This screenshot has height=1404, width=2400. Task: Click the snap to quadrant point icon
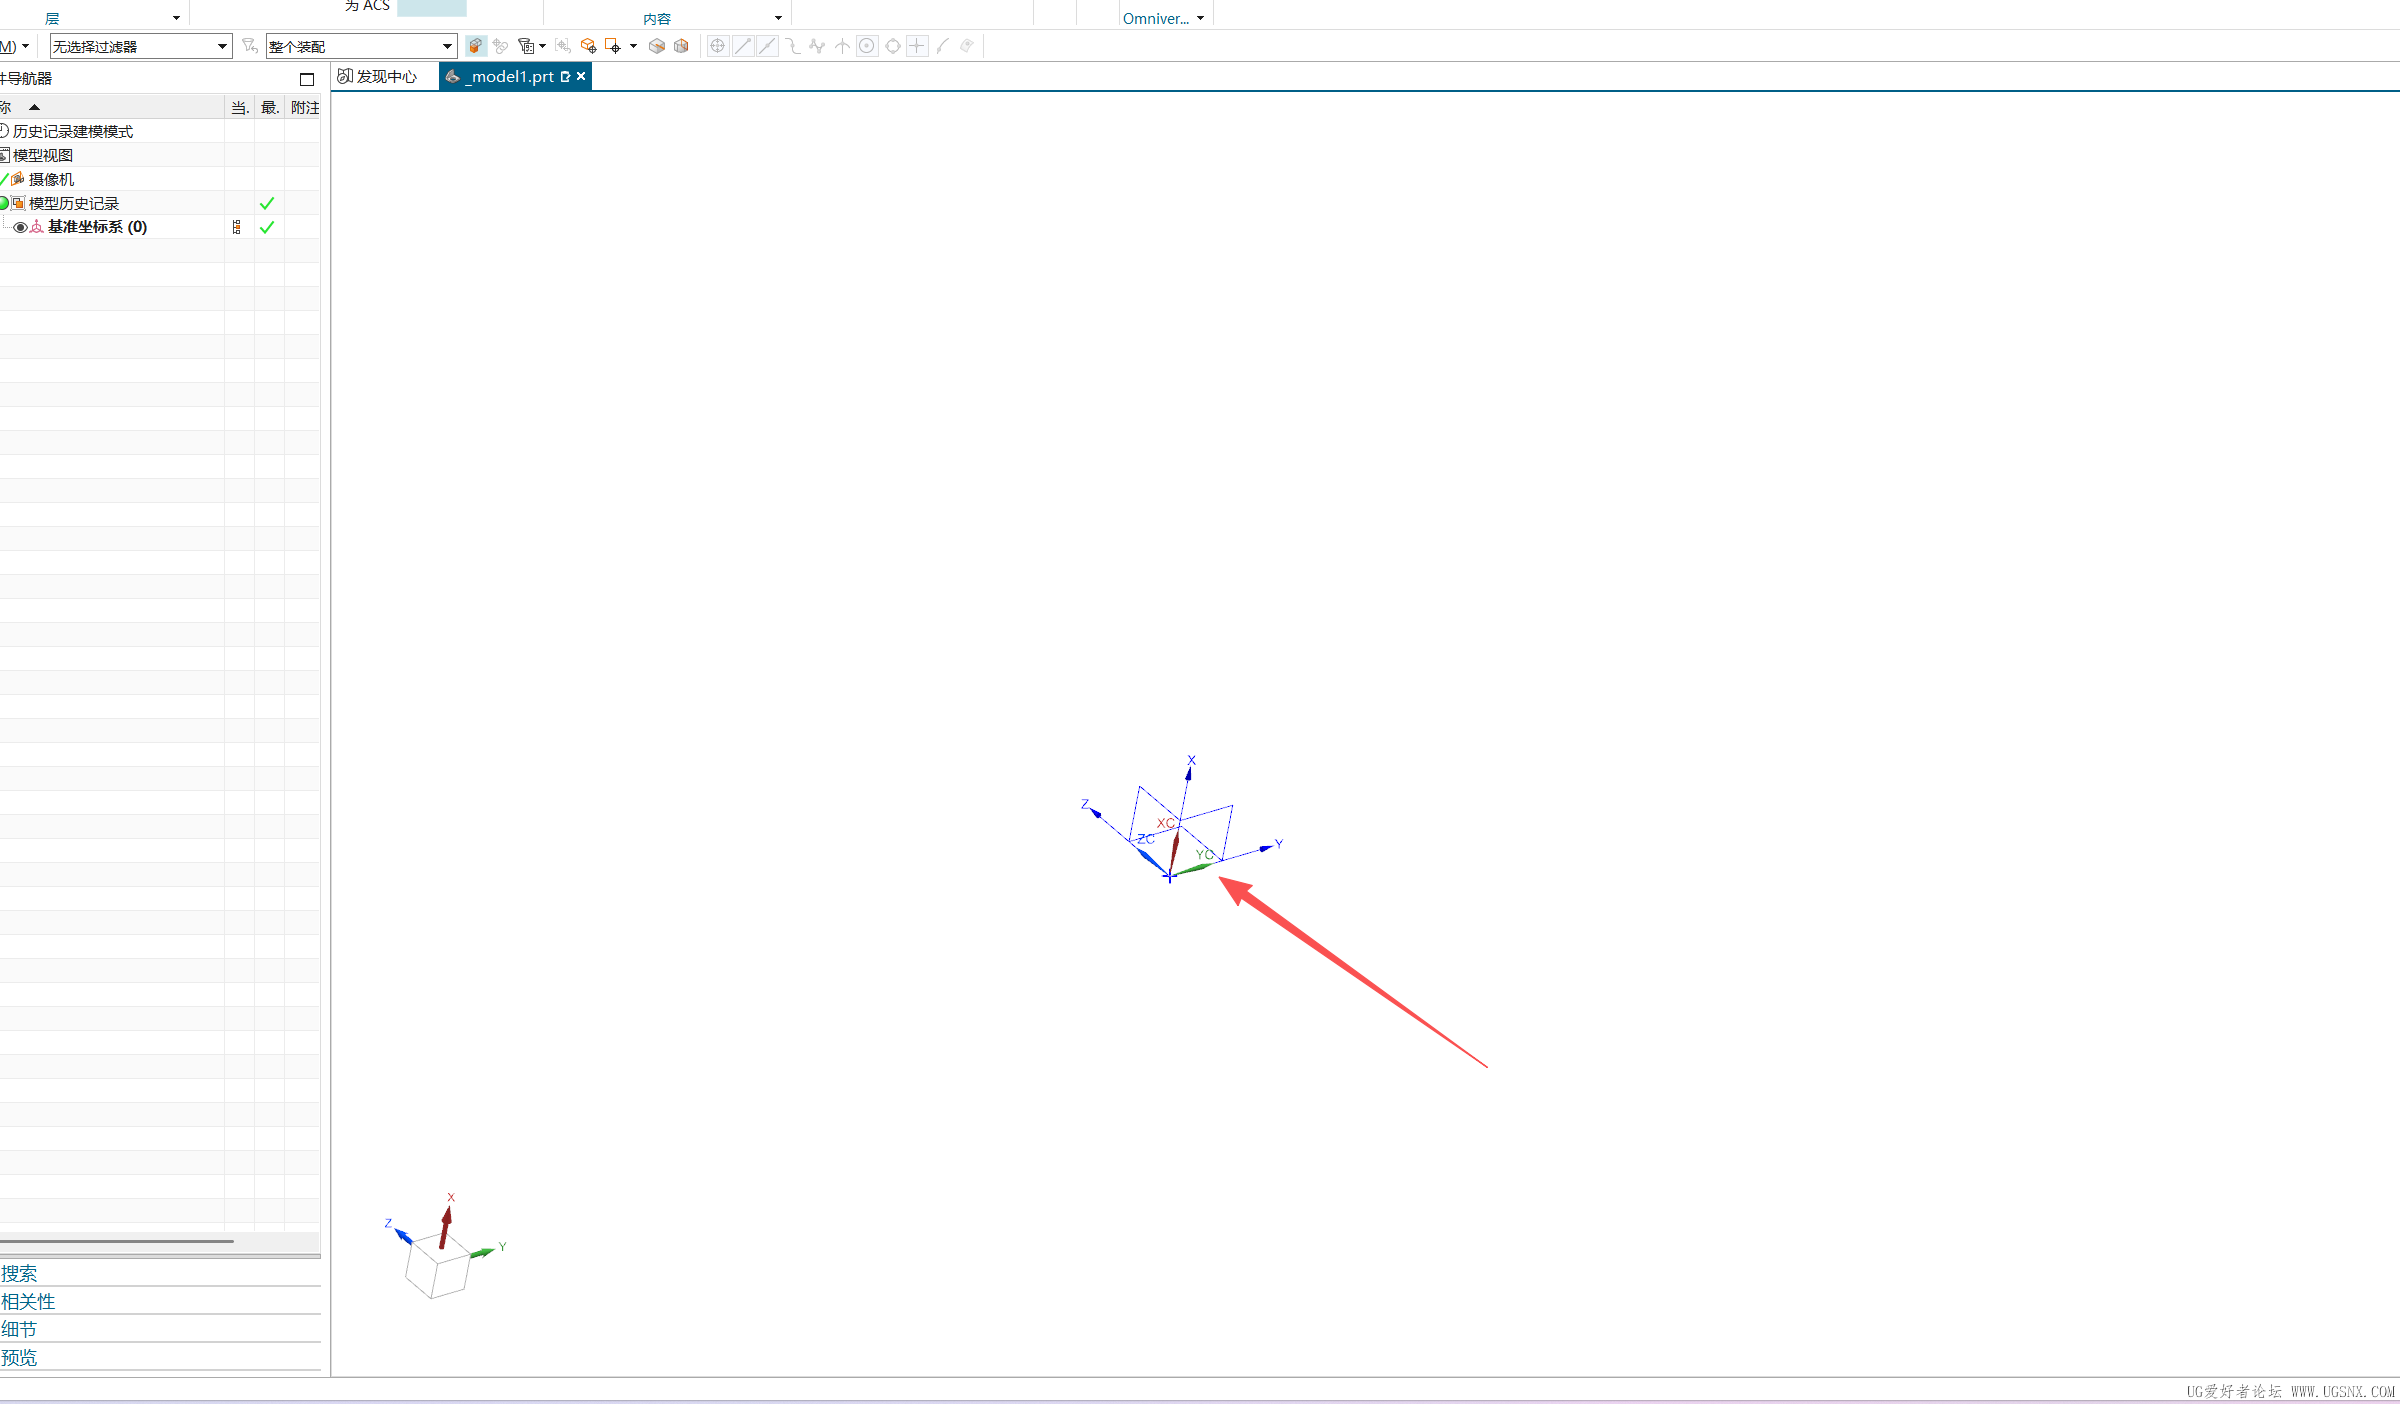tap(892, 46)
